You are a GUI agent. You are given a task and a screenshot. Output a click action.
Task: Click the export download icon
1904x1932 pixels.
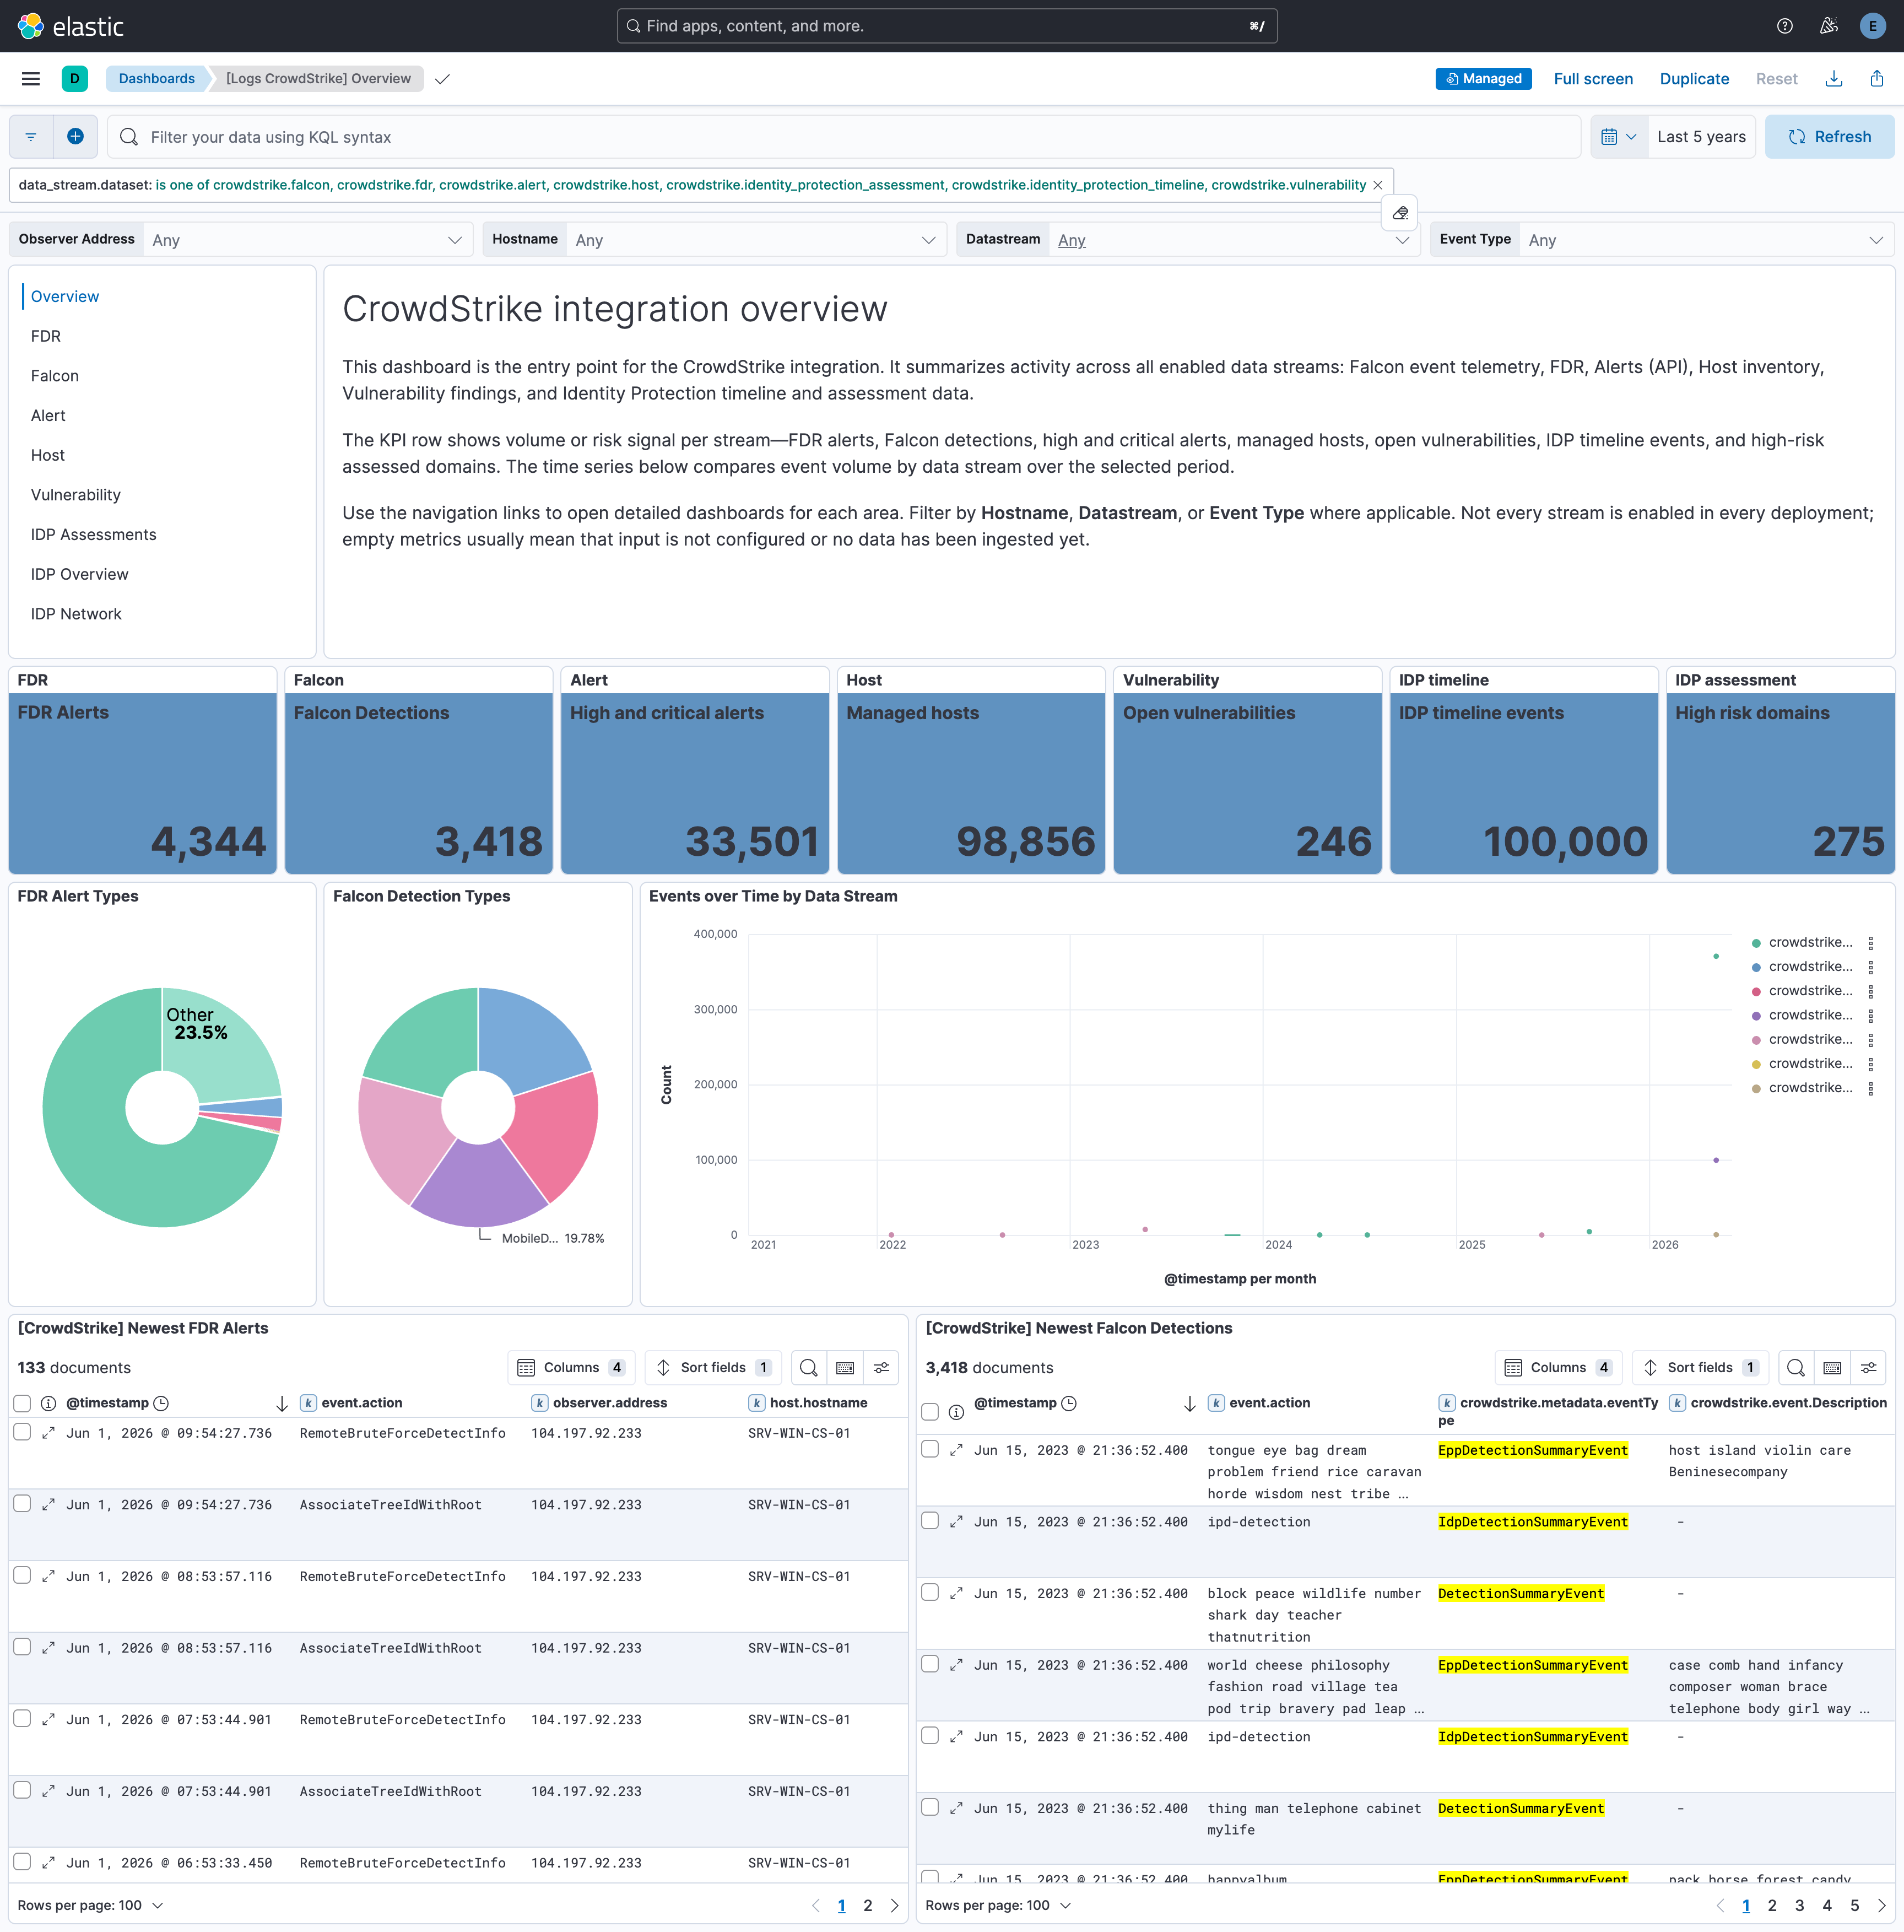[1834, 79]
